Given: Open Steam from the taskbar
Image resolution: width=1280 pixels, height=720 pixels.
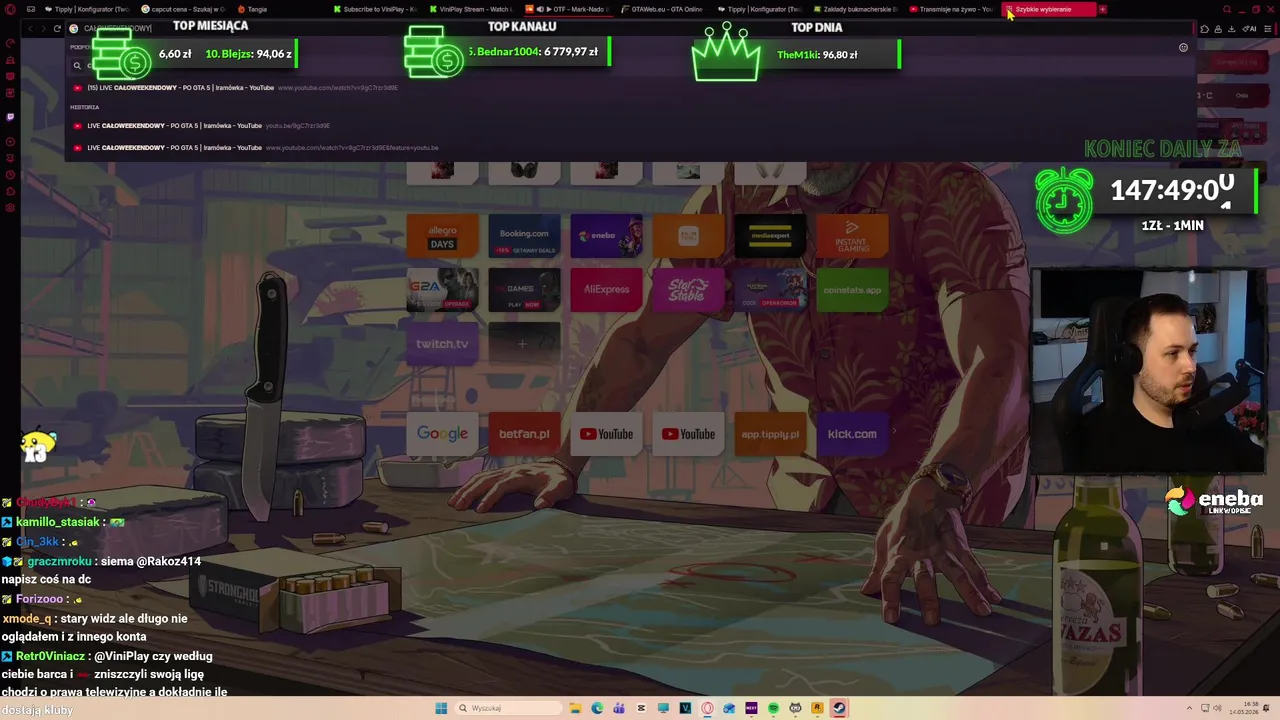Looking at the screenshot, I should pyautogui.click(x=839, y=708).
